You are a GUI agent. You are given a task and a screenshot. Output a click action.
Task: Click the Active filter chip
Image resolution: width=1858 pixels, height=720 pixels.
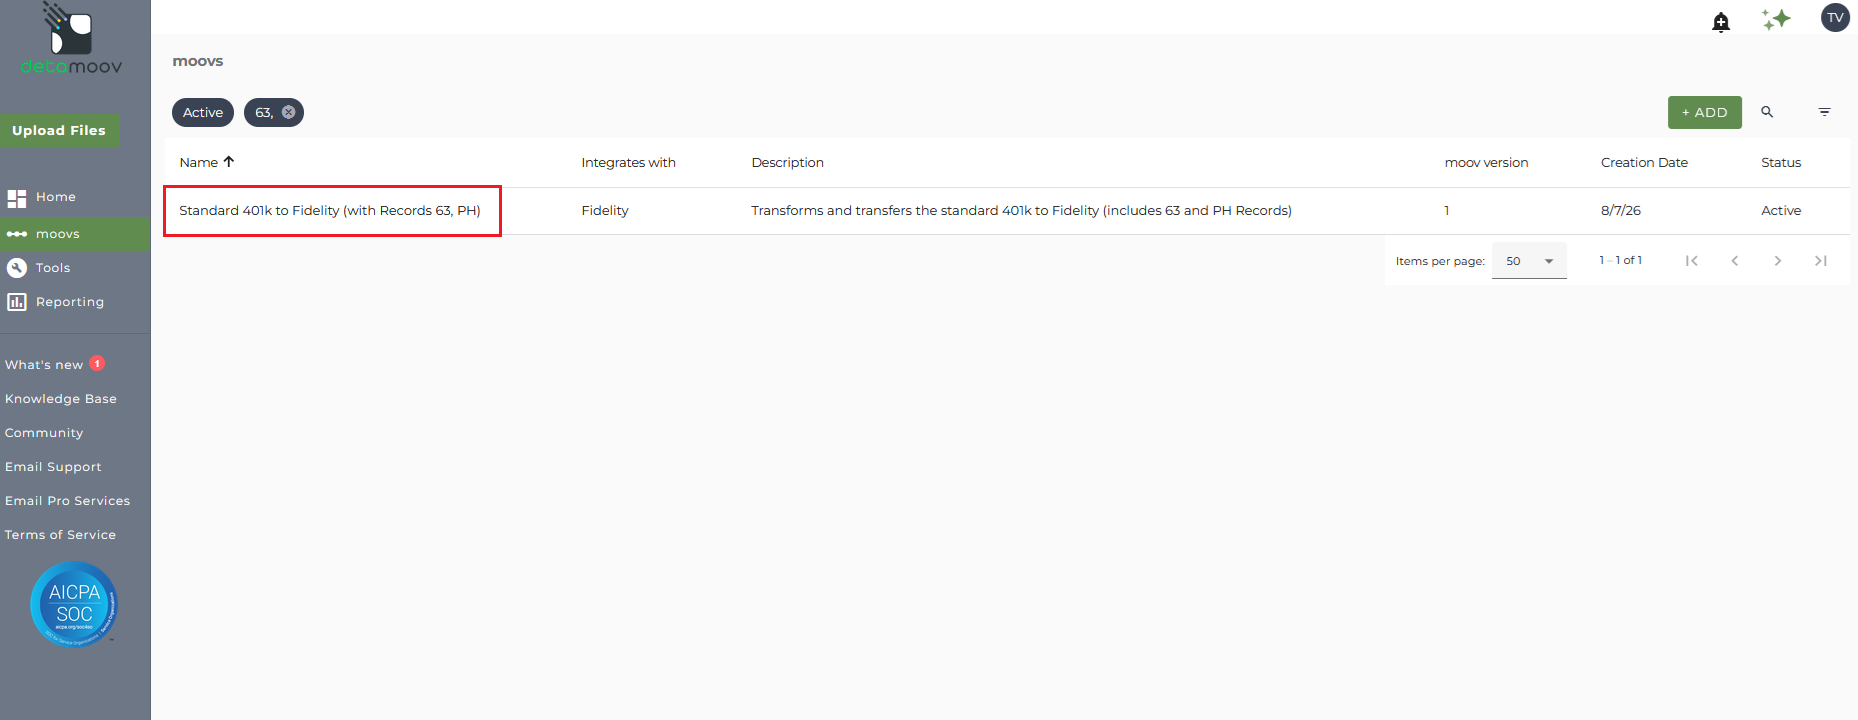pos(203,112)
